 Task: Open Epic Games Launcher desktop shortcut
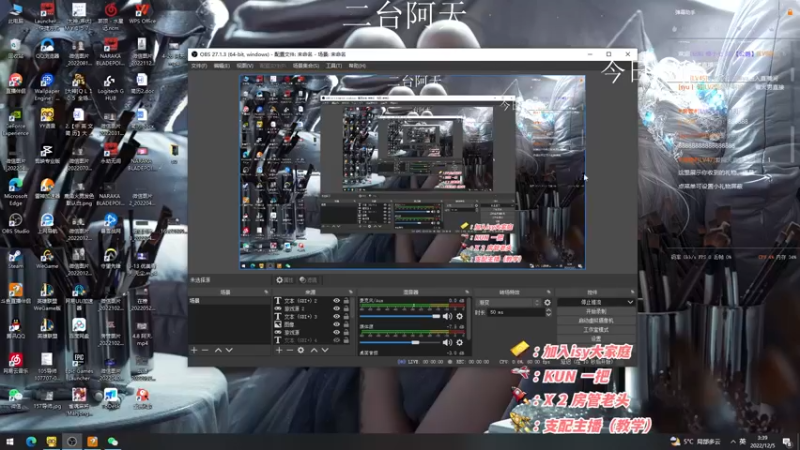(79, 366)
